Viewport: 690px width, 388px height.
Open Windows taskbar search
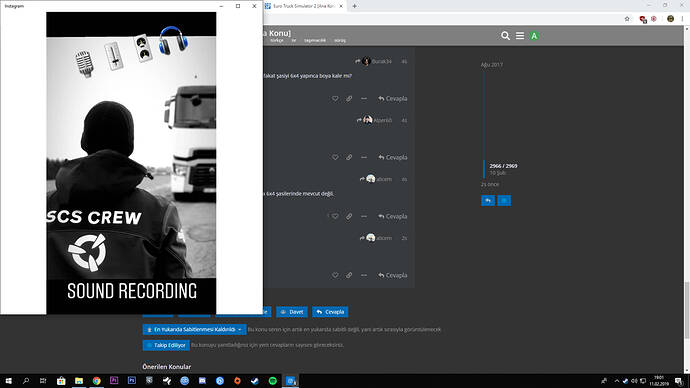click(26, 381)
